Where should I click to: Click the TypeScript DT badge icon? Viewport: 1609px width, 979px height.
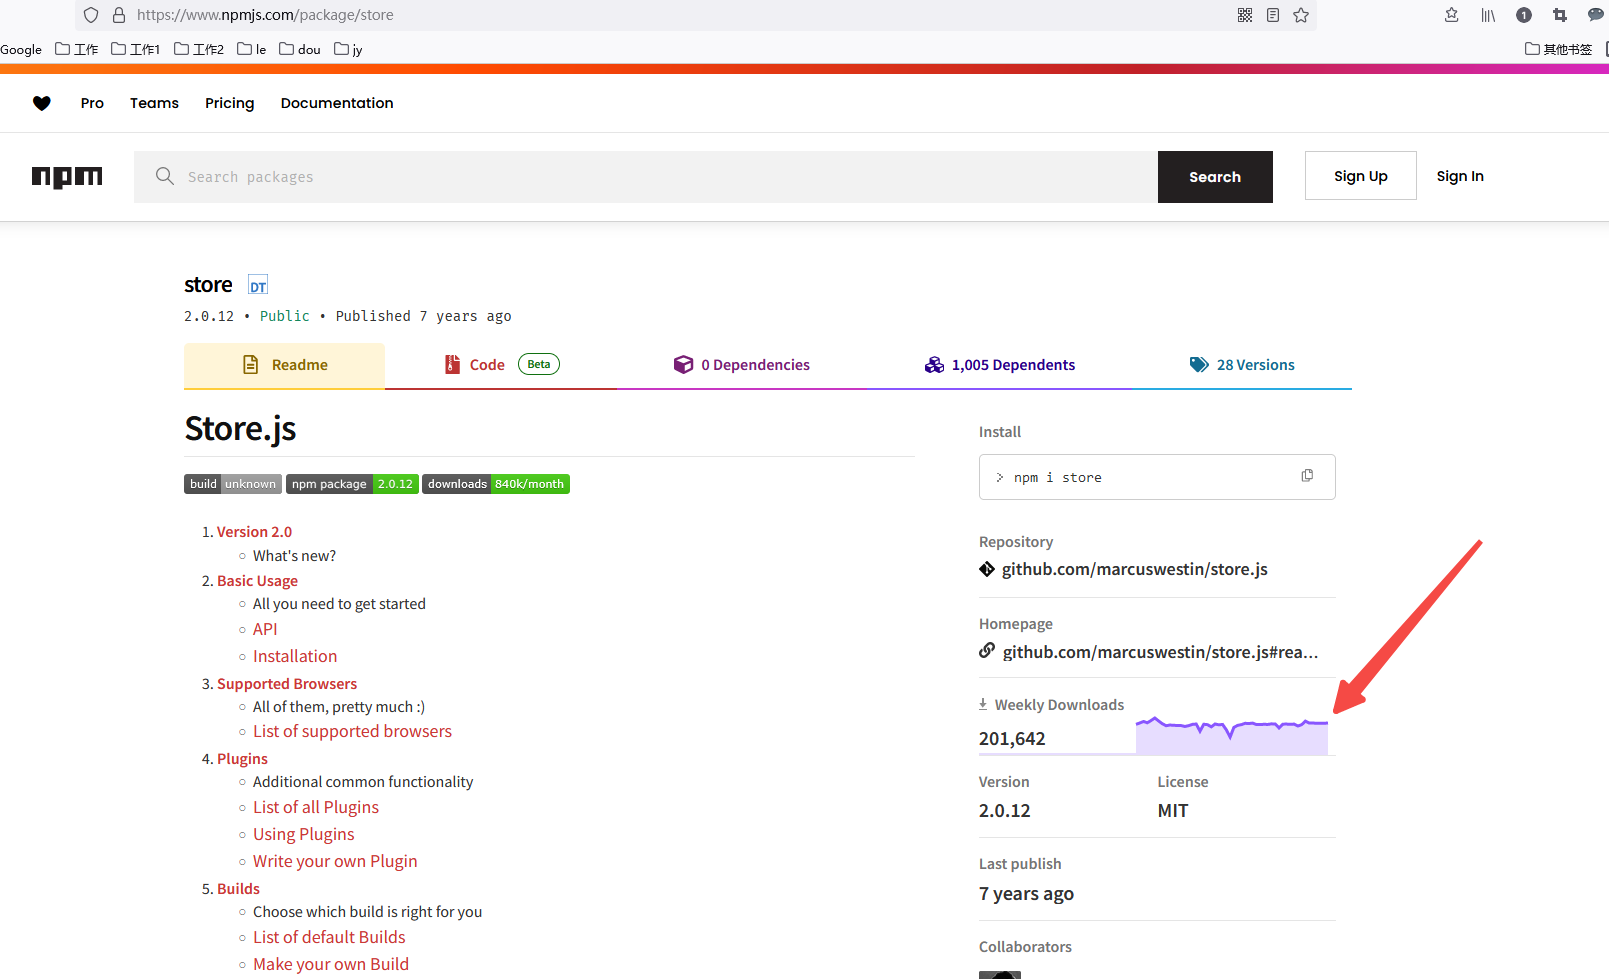click(x=258, y=286)
